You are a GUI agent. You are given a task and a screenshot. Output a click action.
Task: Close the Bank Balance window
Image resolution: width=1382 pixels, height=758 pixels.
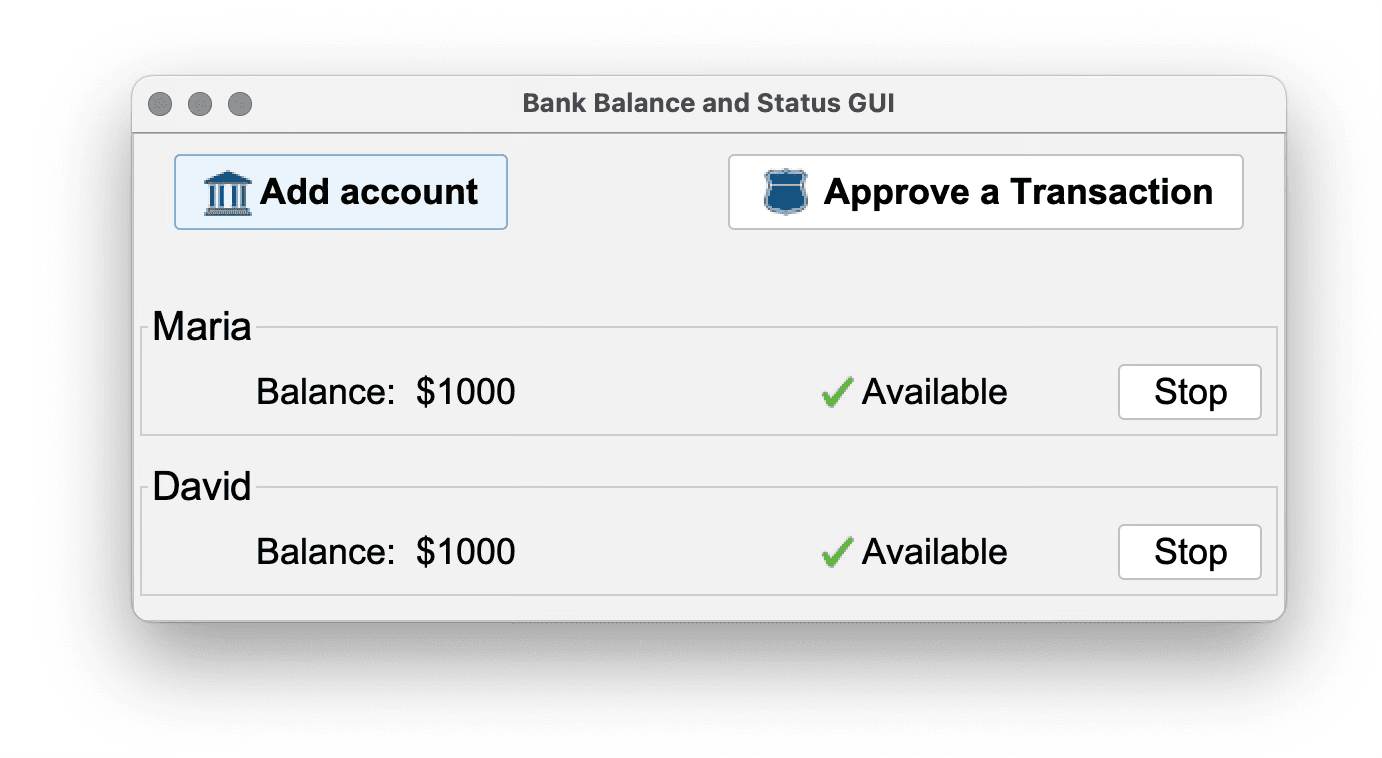(160, 104)
